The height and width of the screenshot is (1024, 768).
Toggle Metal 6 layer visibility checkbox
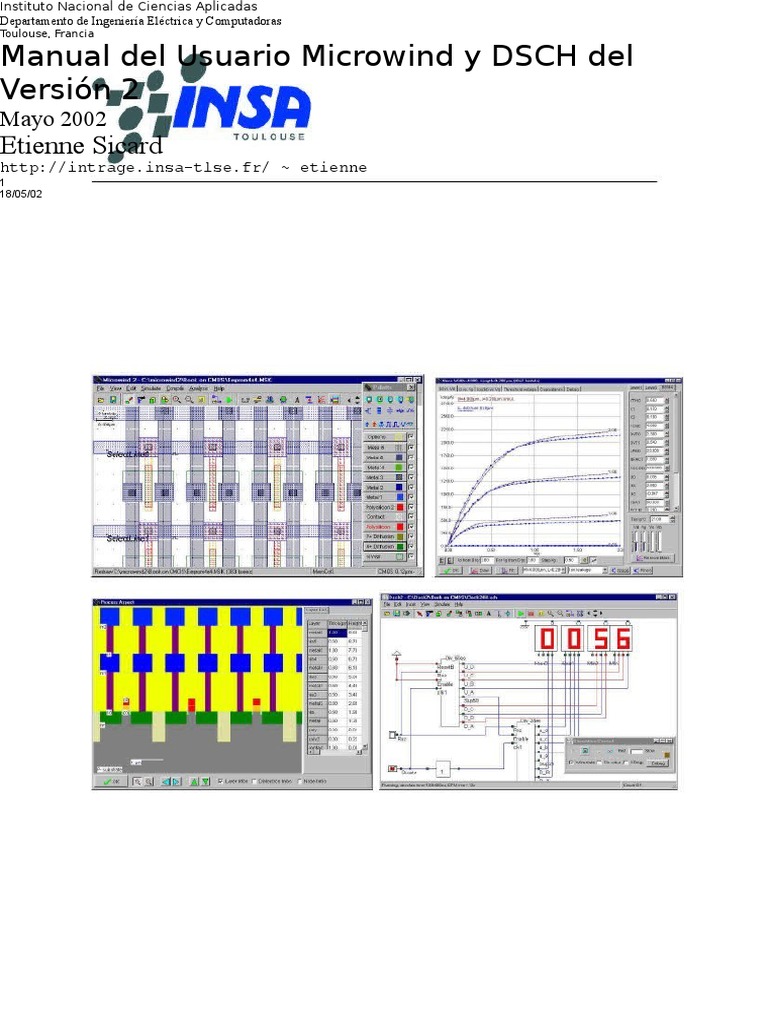411,447
